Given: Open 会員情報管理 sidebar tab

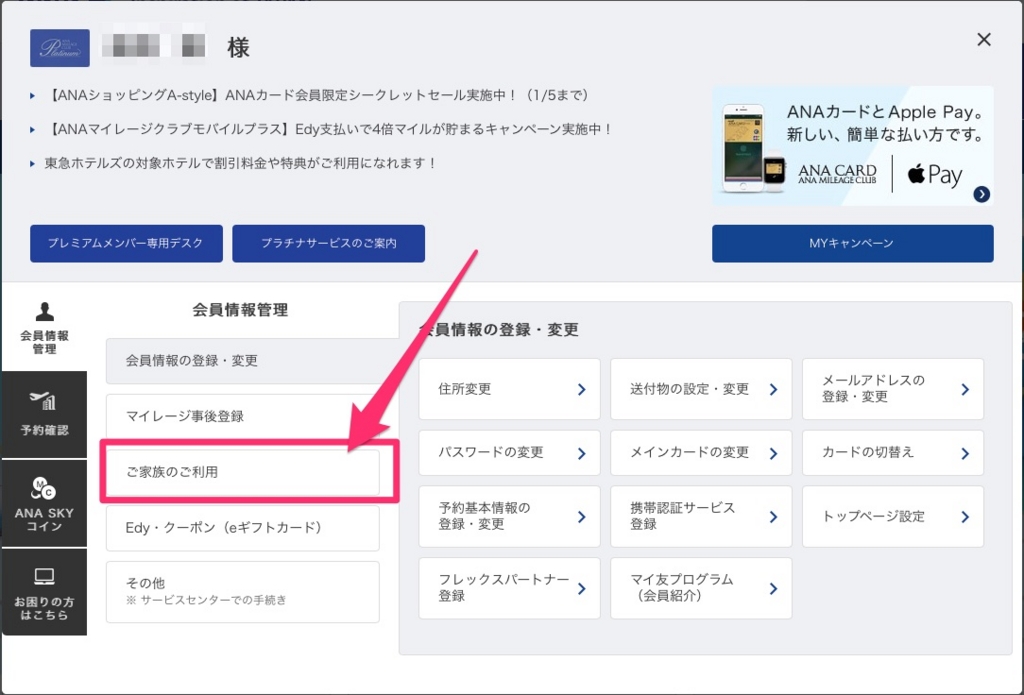Looking at the screenshot, I should click(44, 329).
